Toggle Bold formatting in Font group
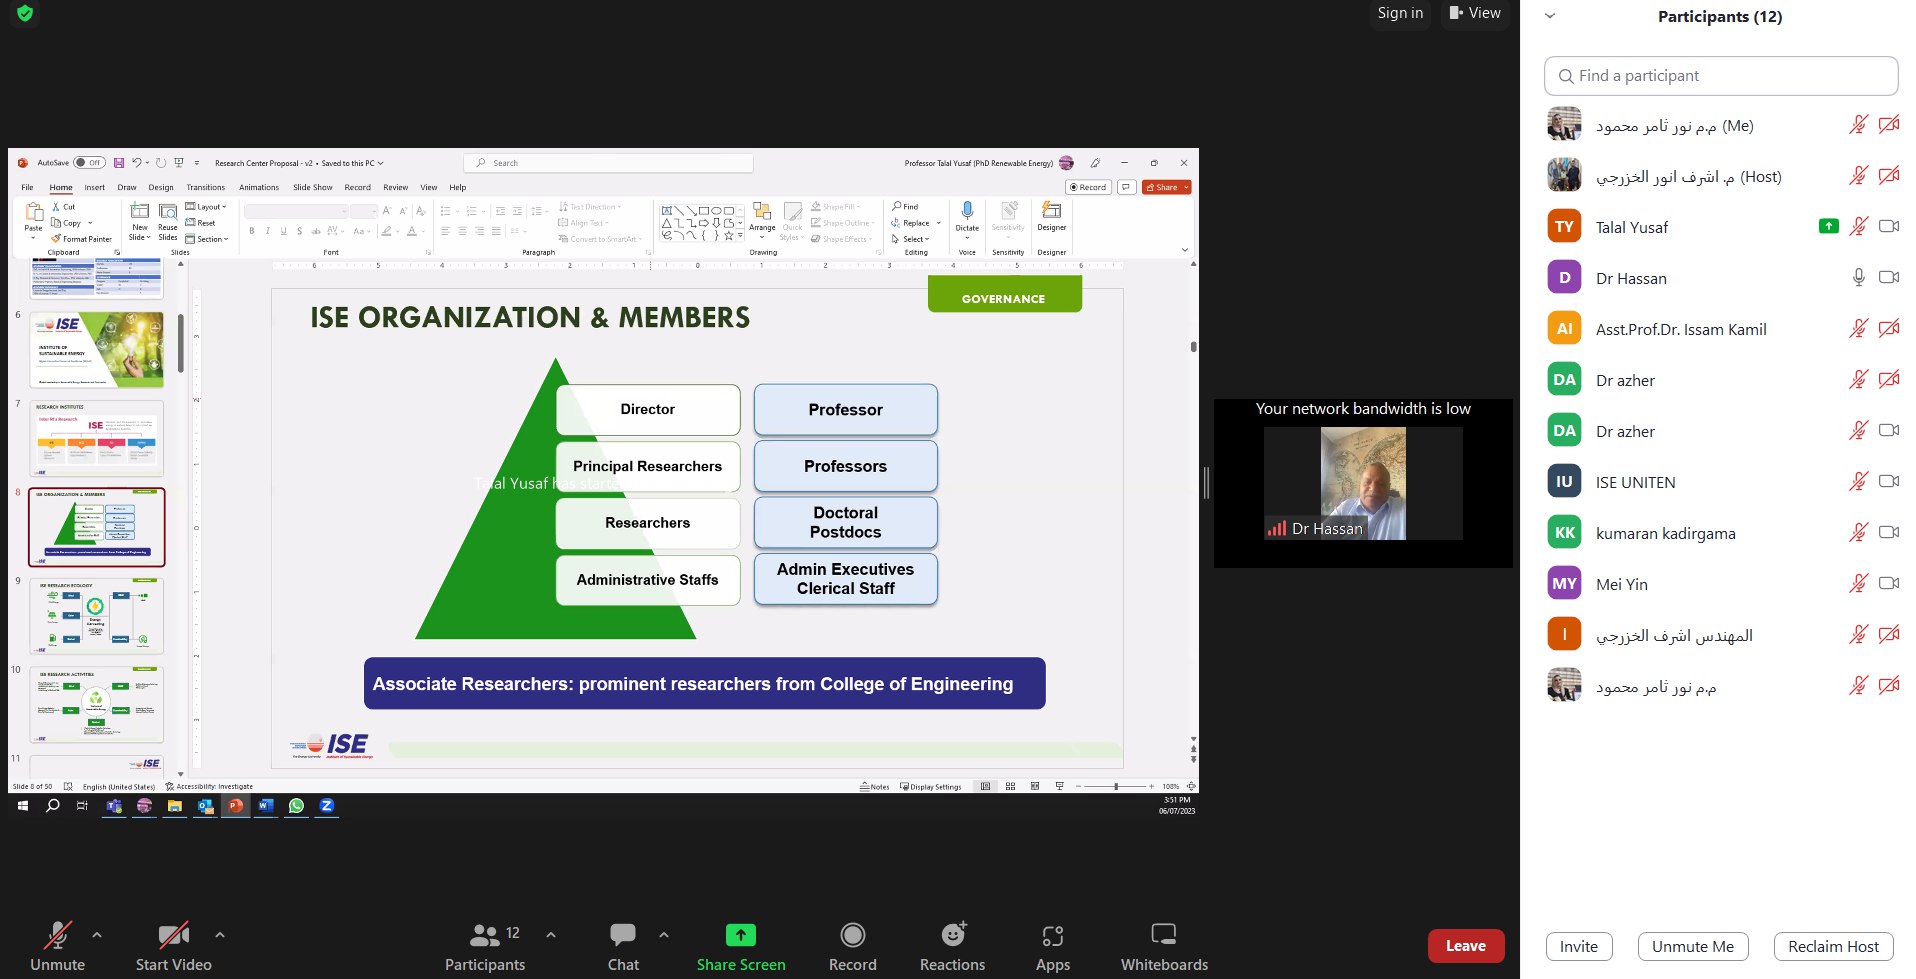This screenshot has width=1916, height=979. pyautogui.click(x=252, y=231)
